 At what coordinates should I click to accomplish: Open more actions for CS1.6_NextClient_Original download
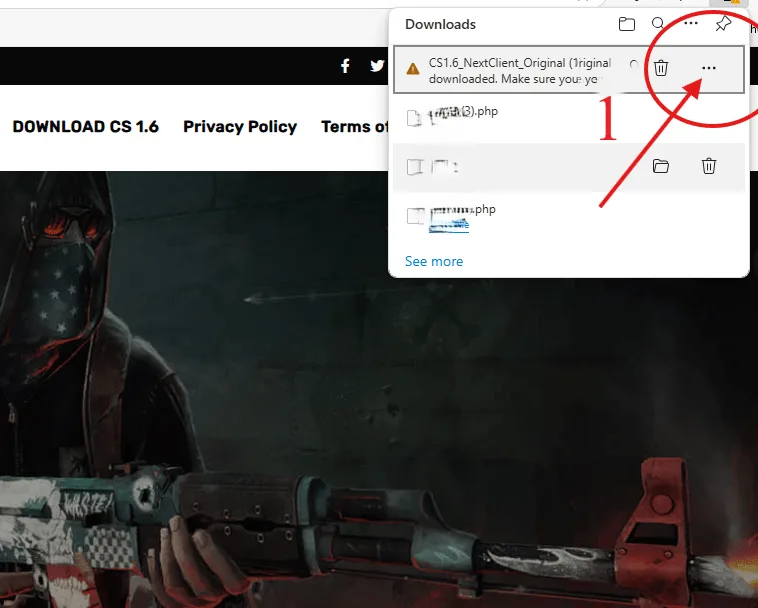coord(709,68)
